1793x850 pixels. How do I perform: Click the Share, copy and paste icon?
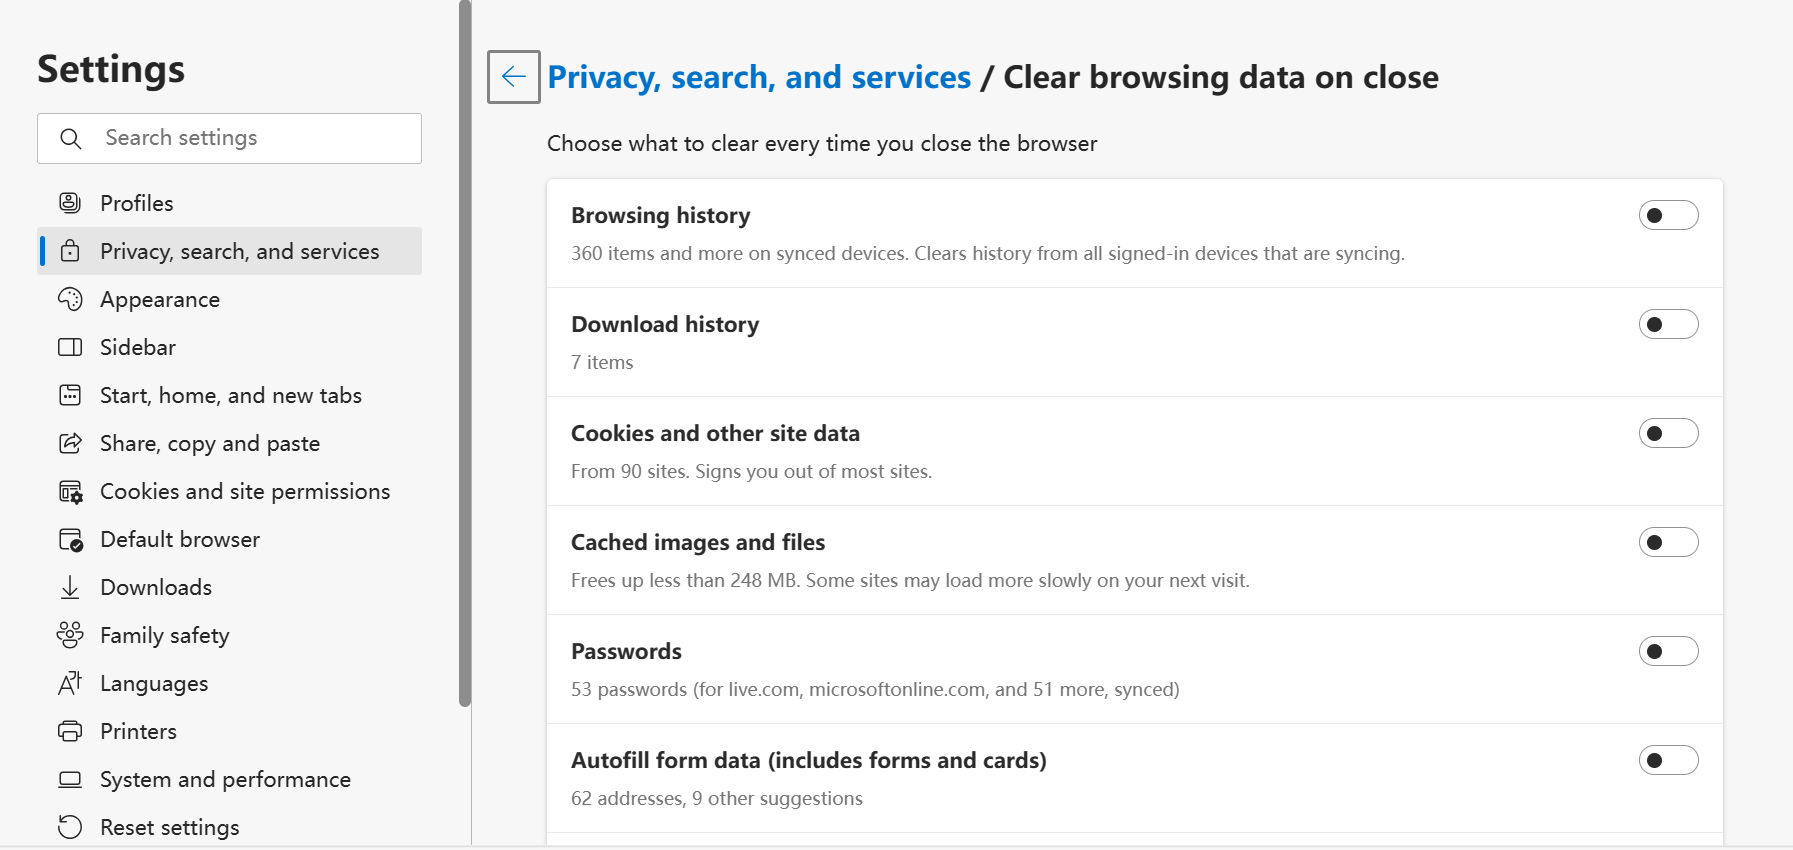click(69, 443)
